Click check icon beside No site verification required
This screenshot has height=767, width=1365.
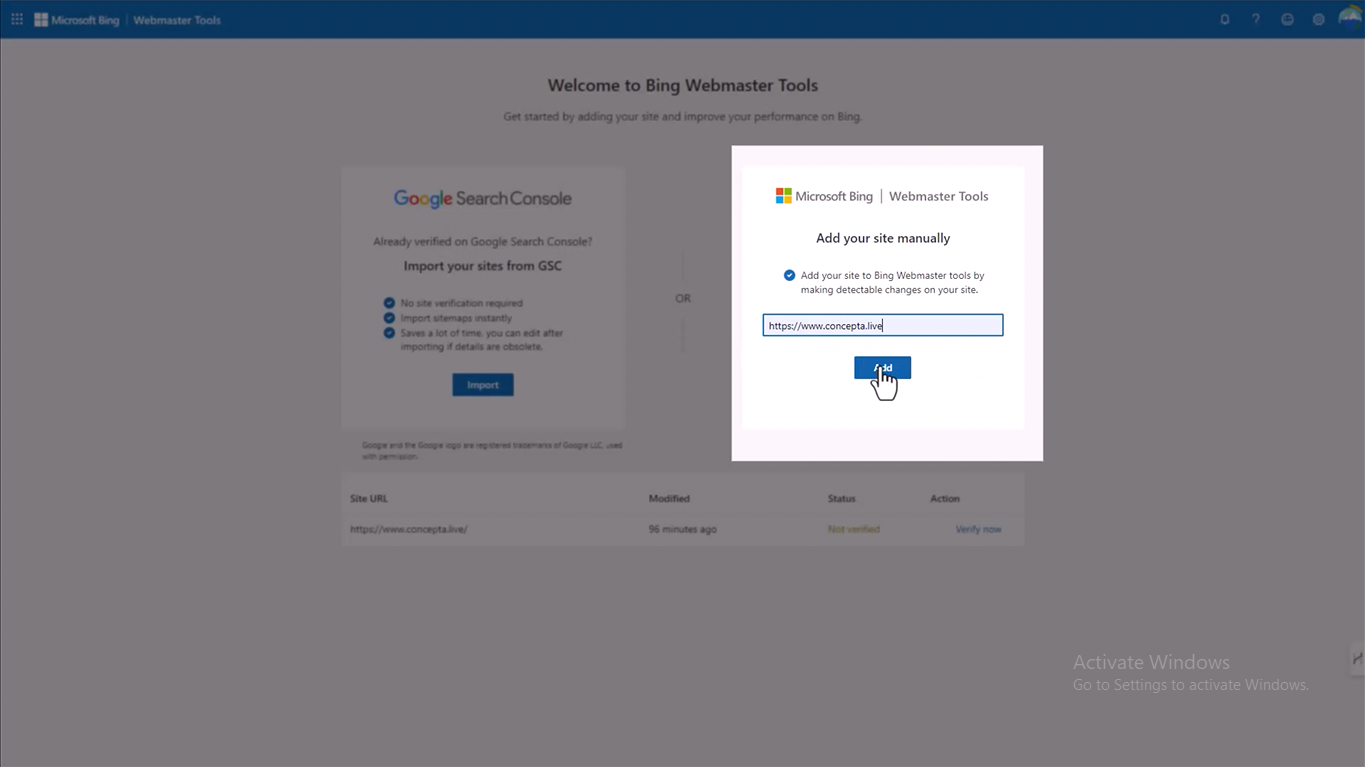point(389,303)
